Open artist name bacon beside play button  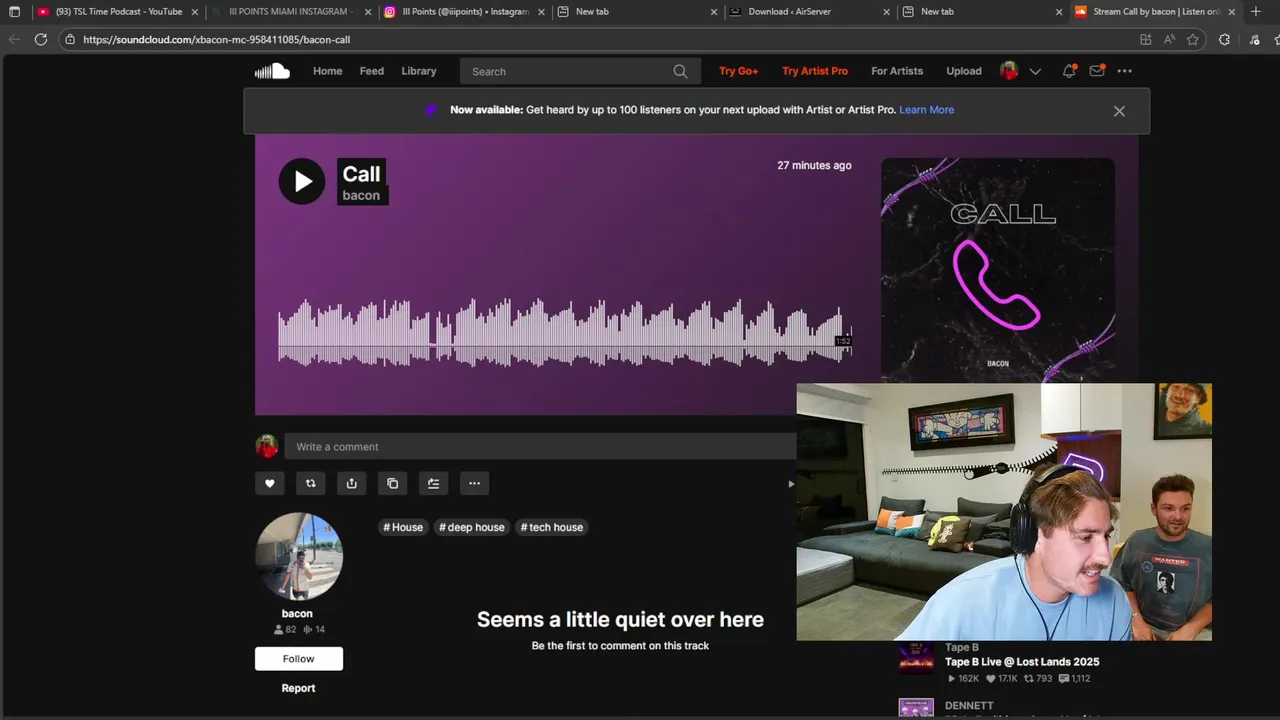pyautogui.click(x=361, y=196)
